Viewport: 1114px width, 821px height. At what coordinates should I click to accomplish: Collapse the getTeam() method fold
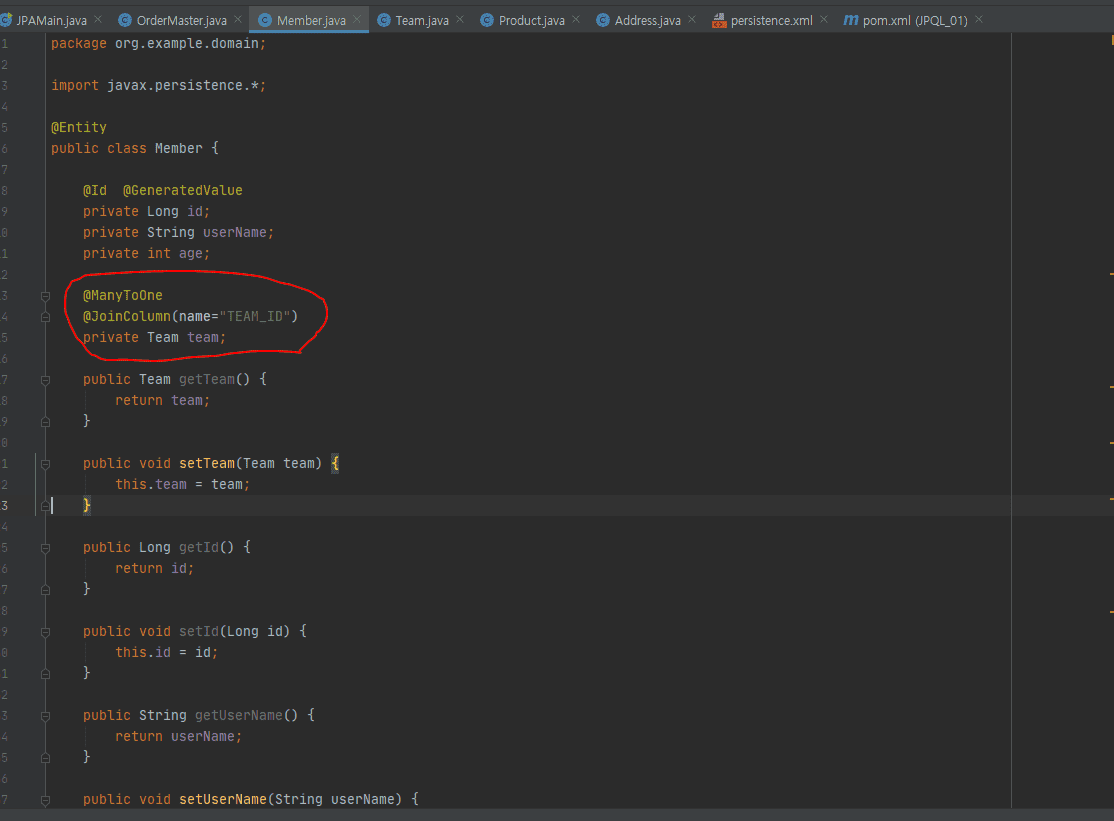(45, 380)
